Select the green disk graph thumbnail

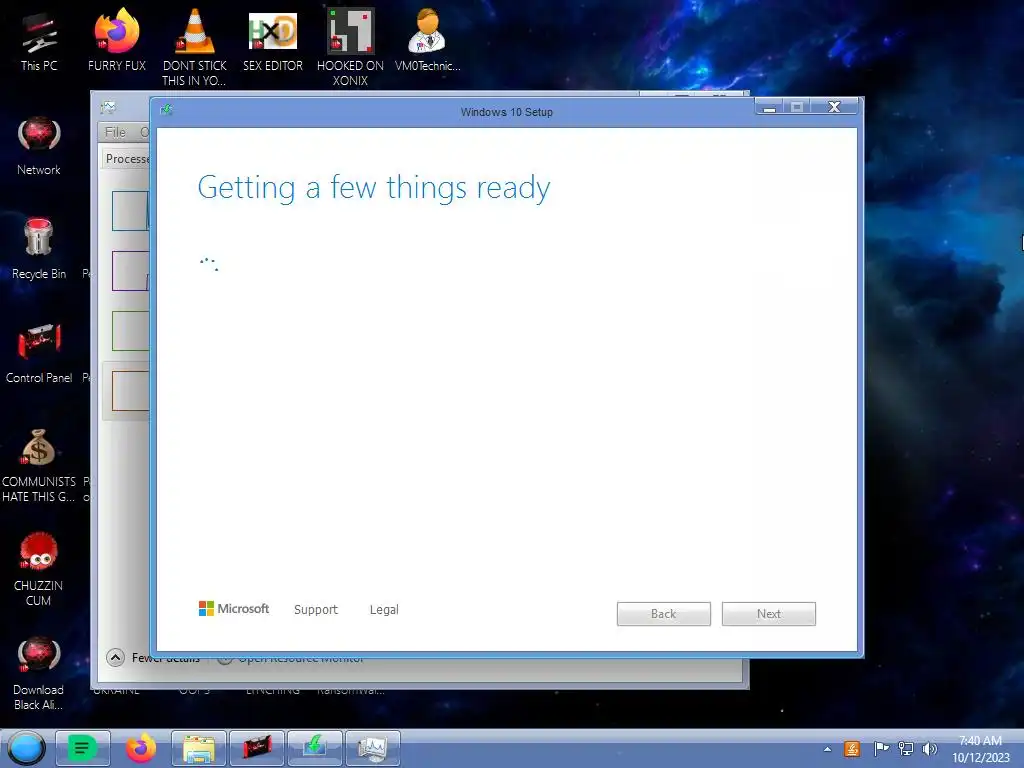(x=130, y=330)
